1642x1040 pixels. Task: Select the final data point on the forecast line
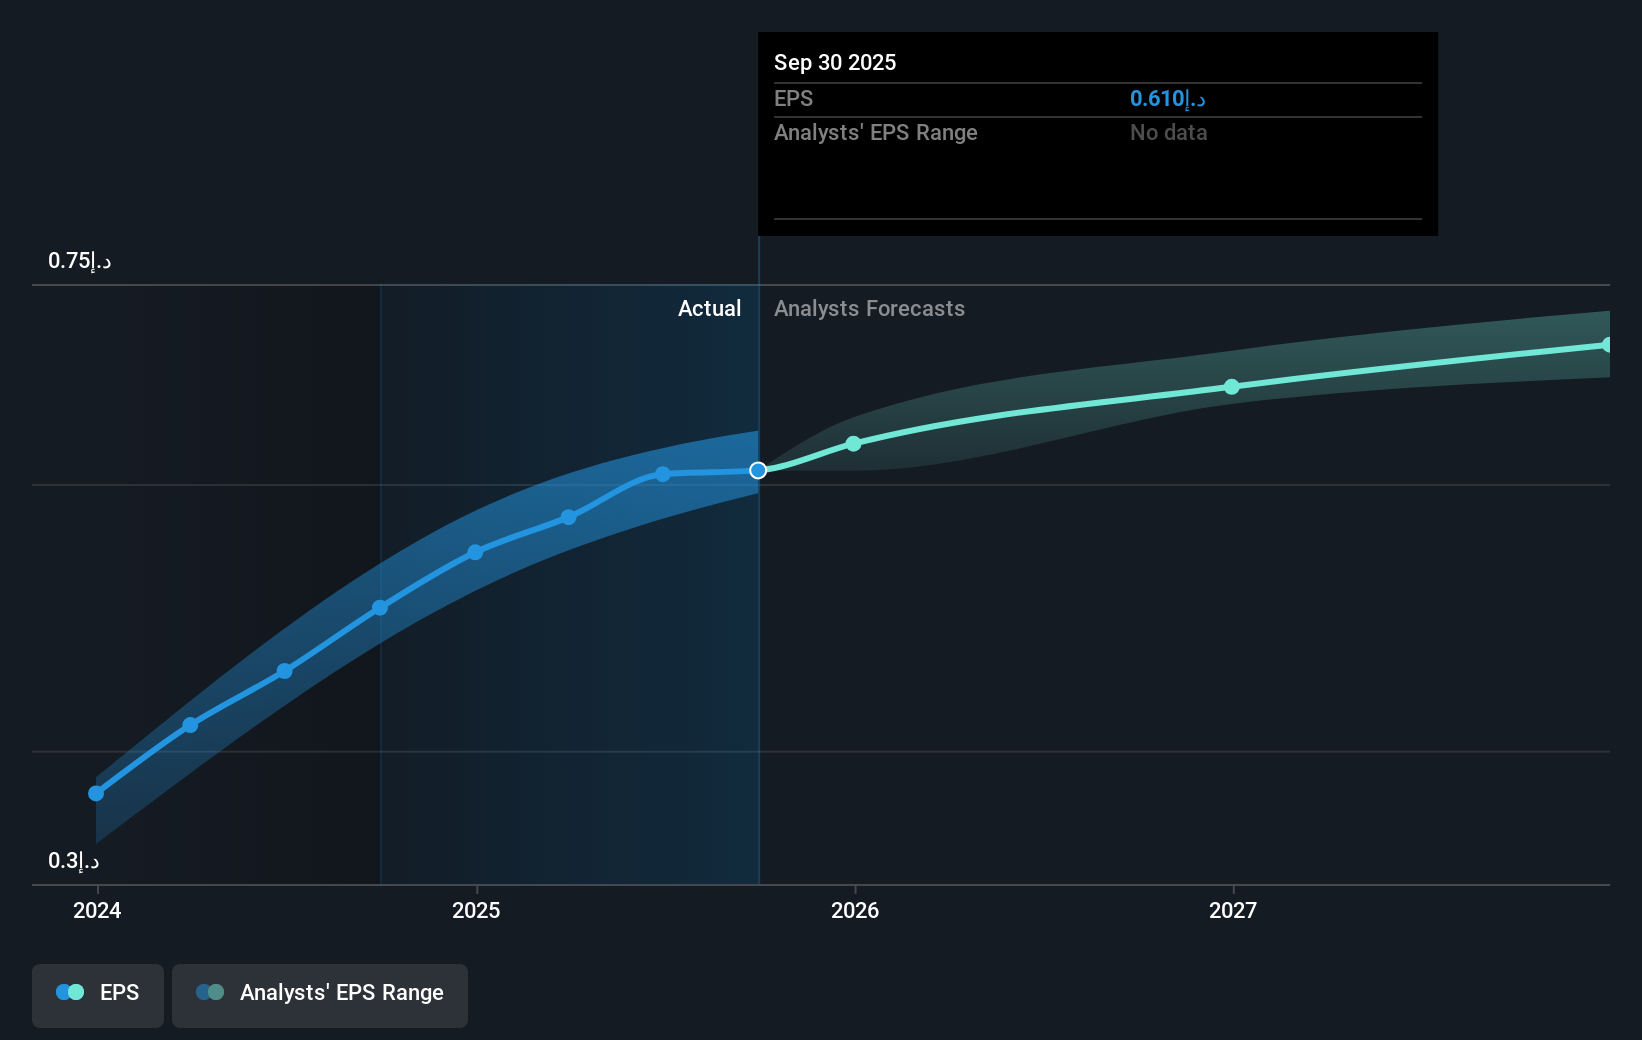pyautogui.click(x=1609, y=345)
